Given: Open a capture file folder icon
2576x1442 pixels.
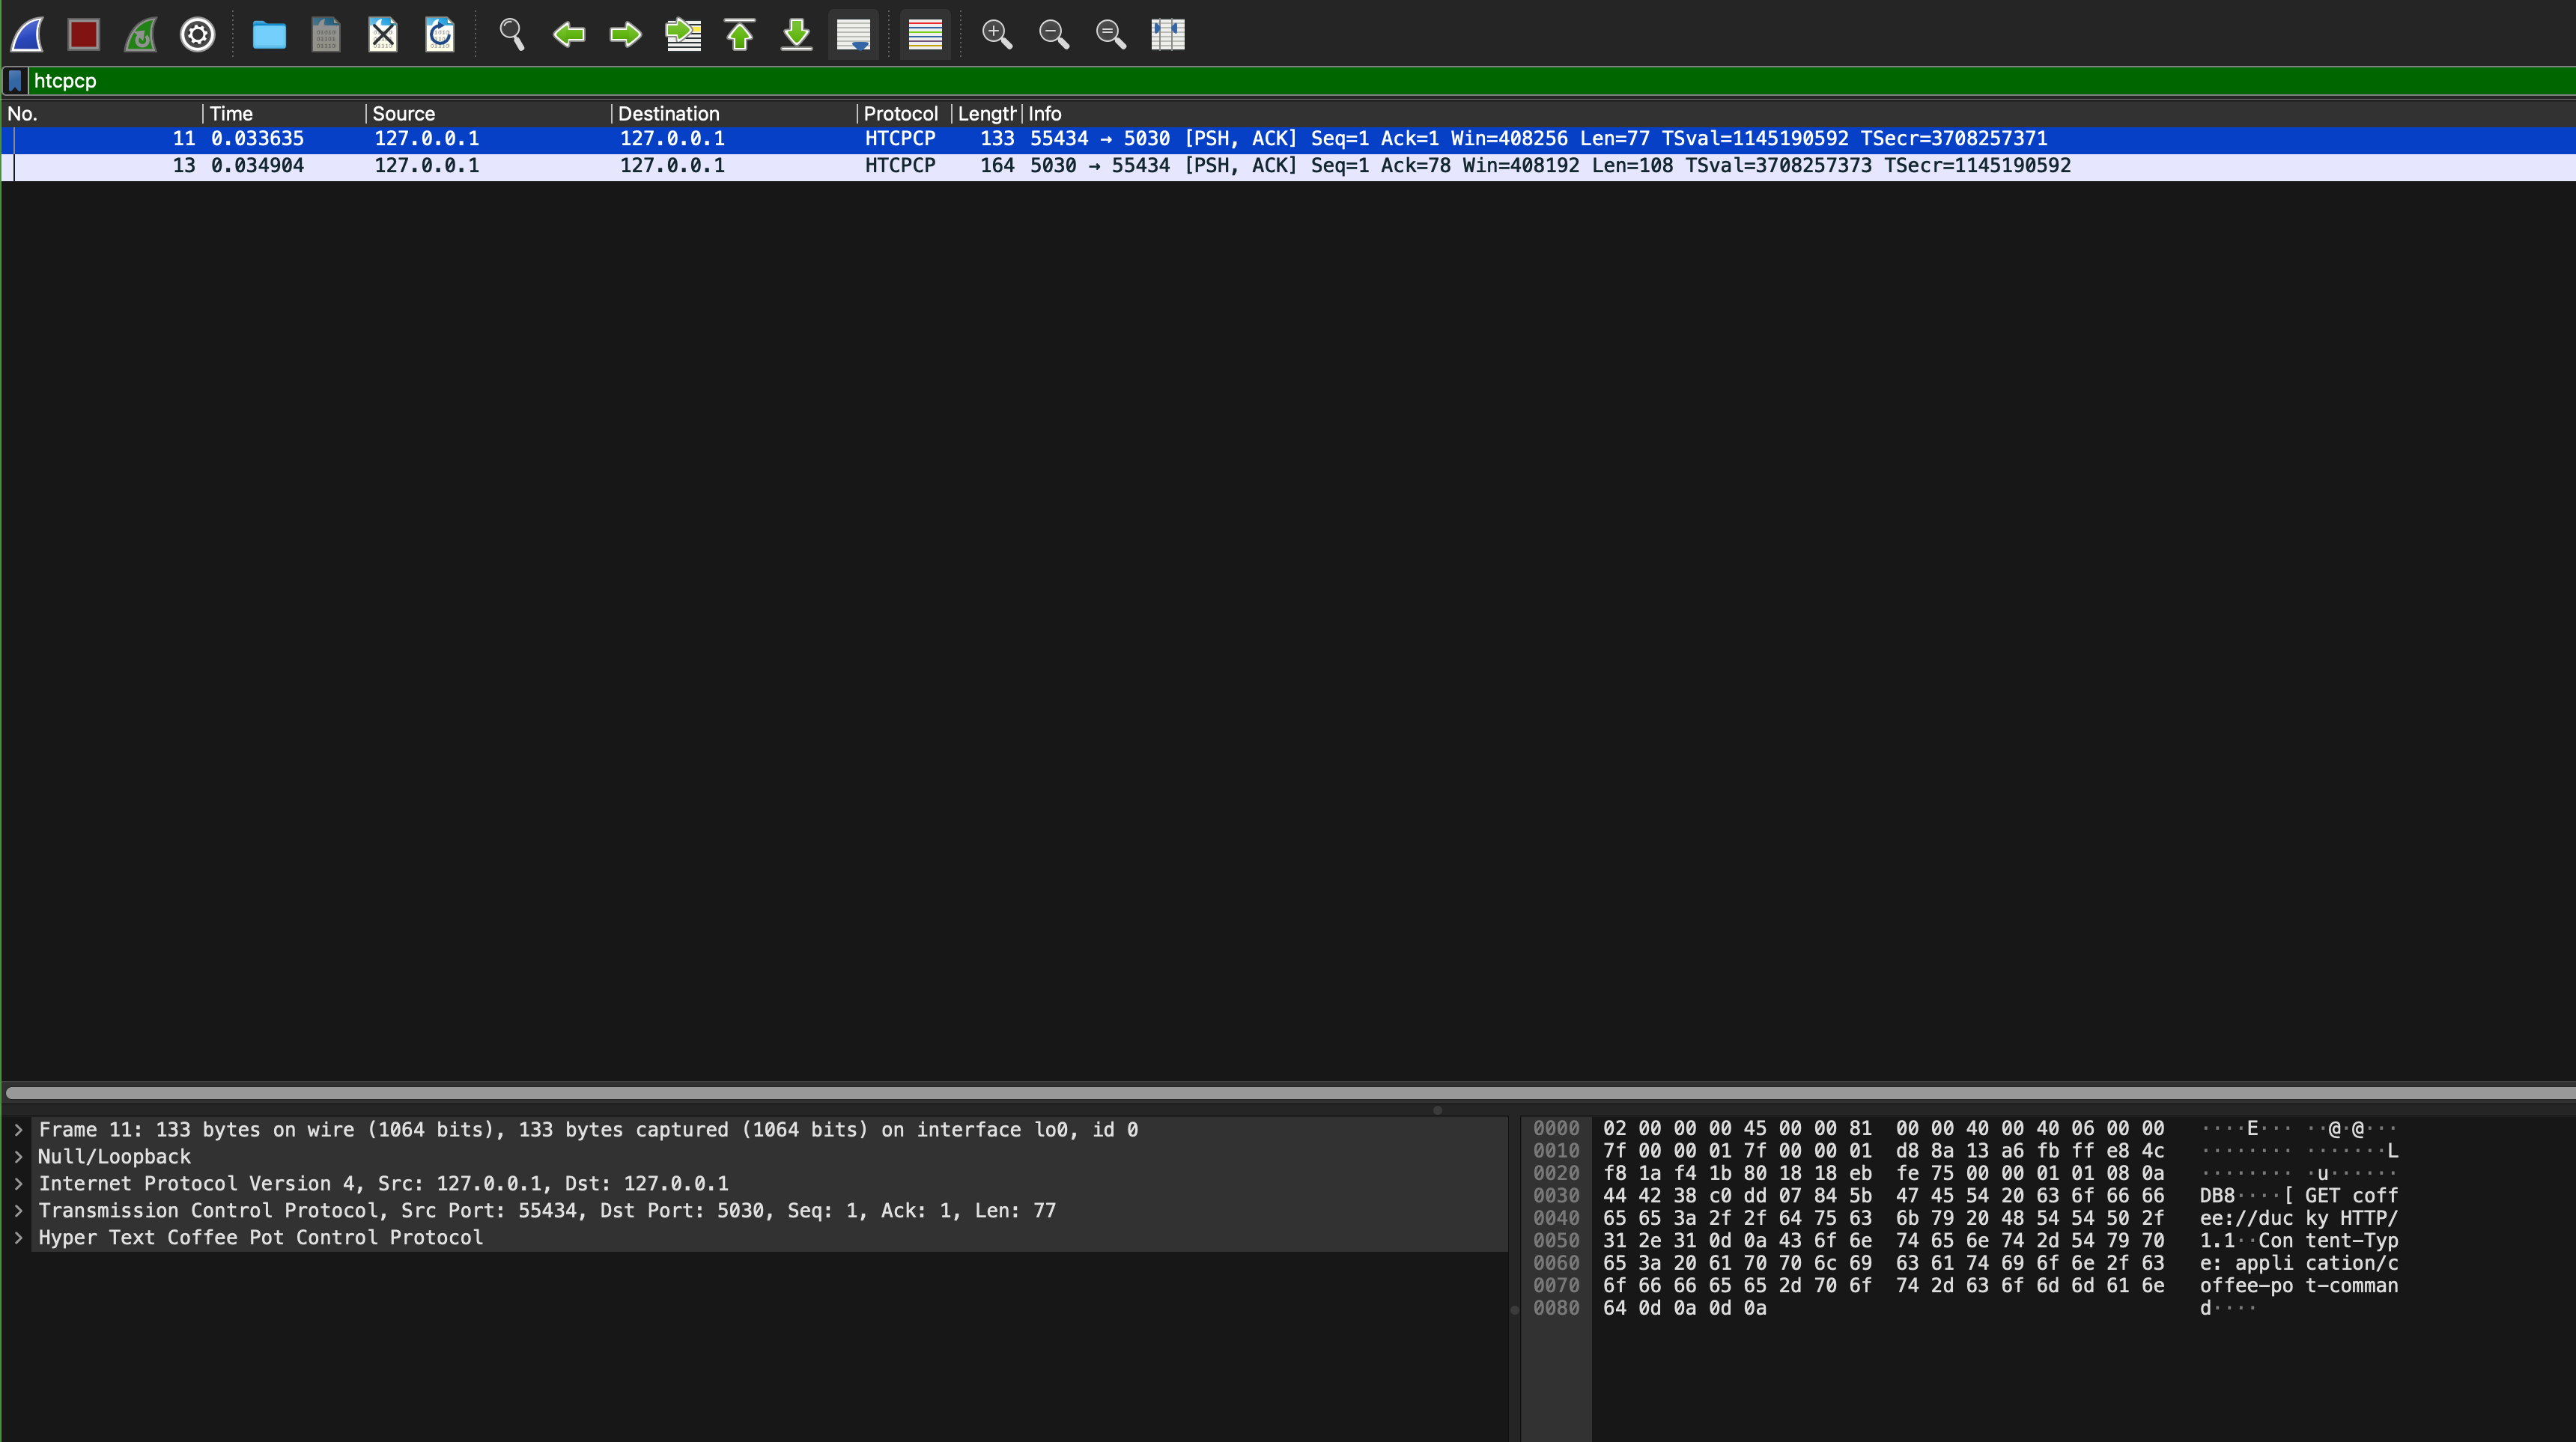Looking at the screenshot, I should point(269,35).
